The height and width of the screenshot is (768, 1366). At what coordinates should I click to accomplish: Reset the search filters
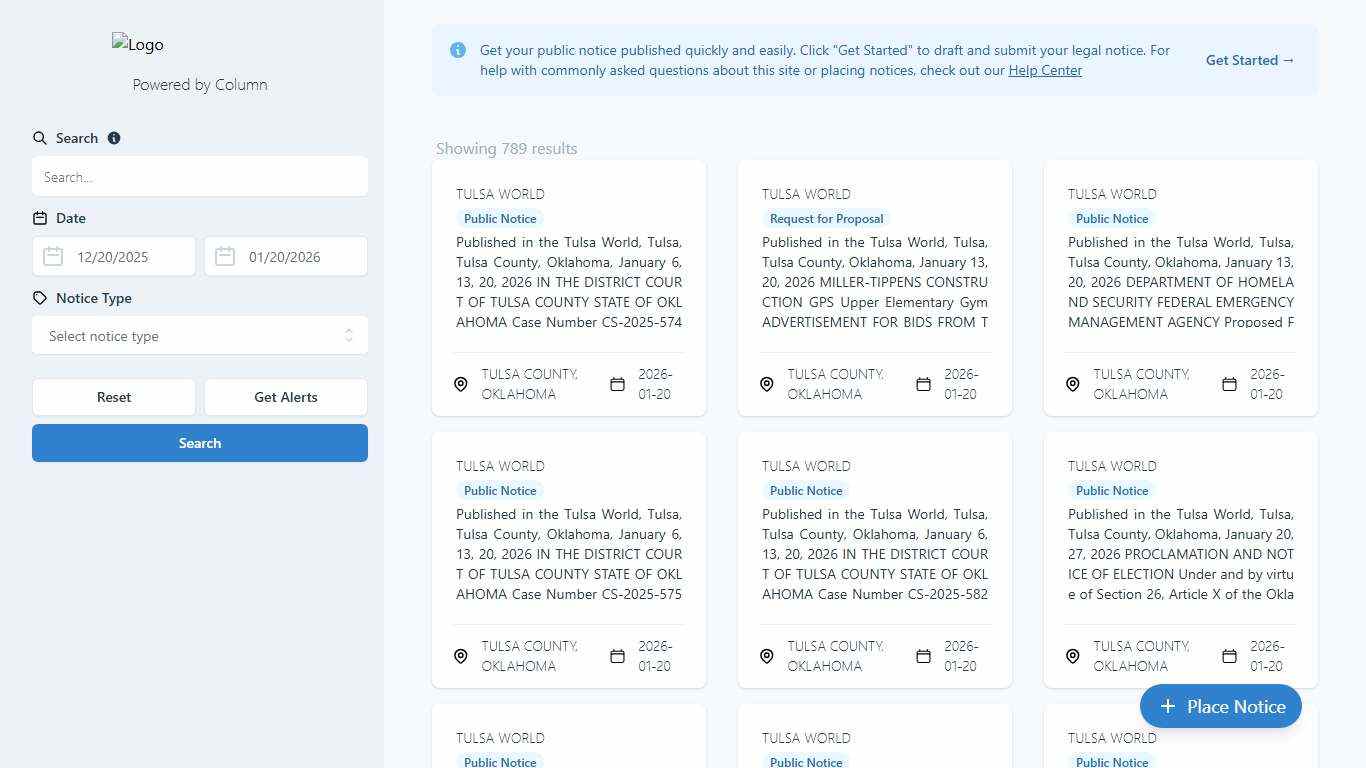pyautogui.click(x=114, y=397)
